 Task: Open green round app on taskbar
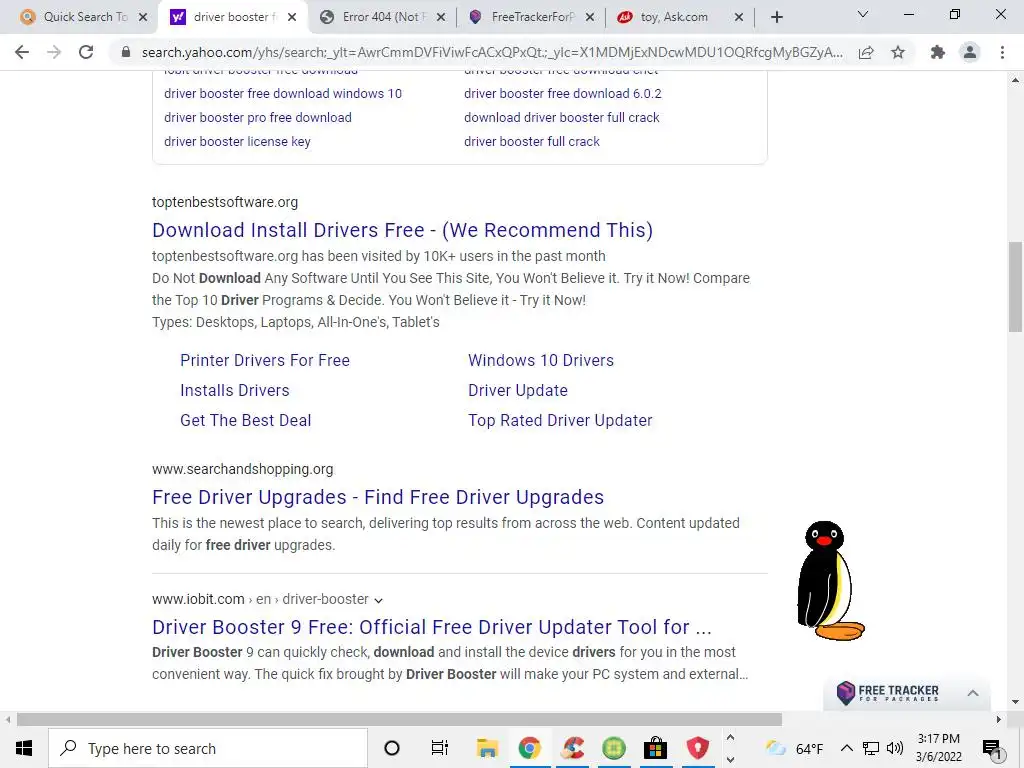tap(614, 748)
